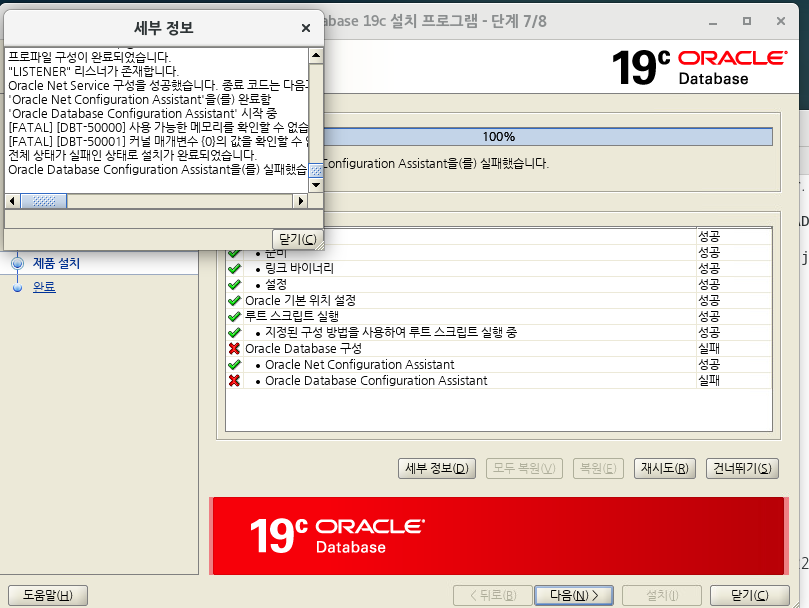The height and width of the screenshot is (608, 809).
Task: Click the 설치(I) install button
Action: pos(662,595)
